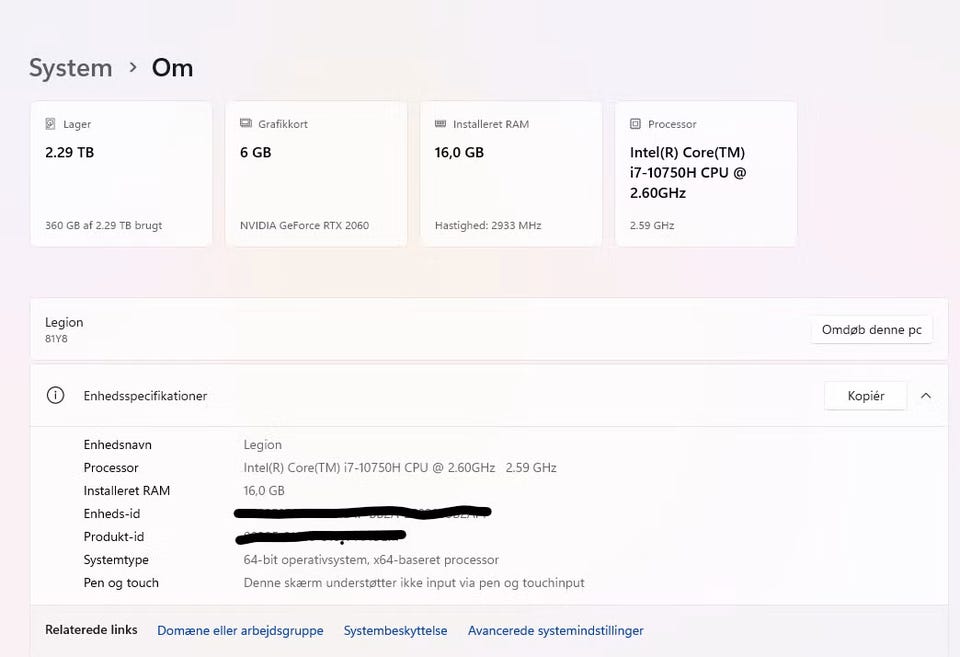
Task: Click the Installeret RAM memory icon
Action: click(x=441, y=124)
